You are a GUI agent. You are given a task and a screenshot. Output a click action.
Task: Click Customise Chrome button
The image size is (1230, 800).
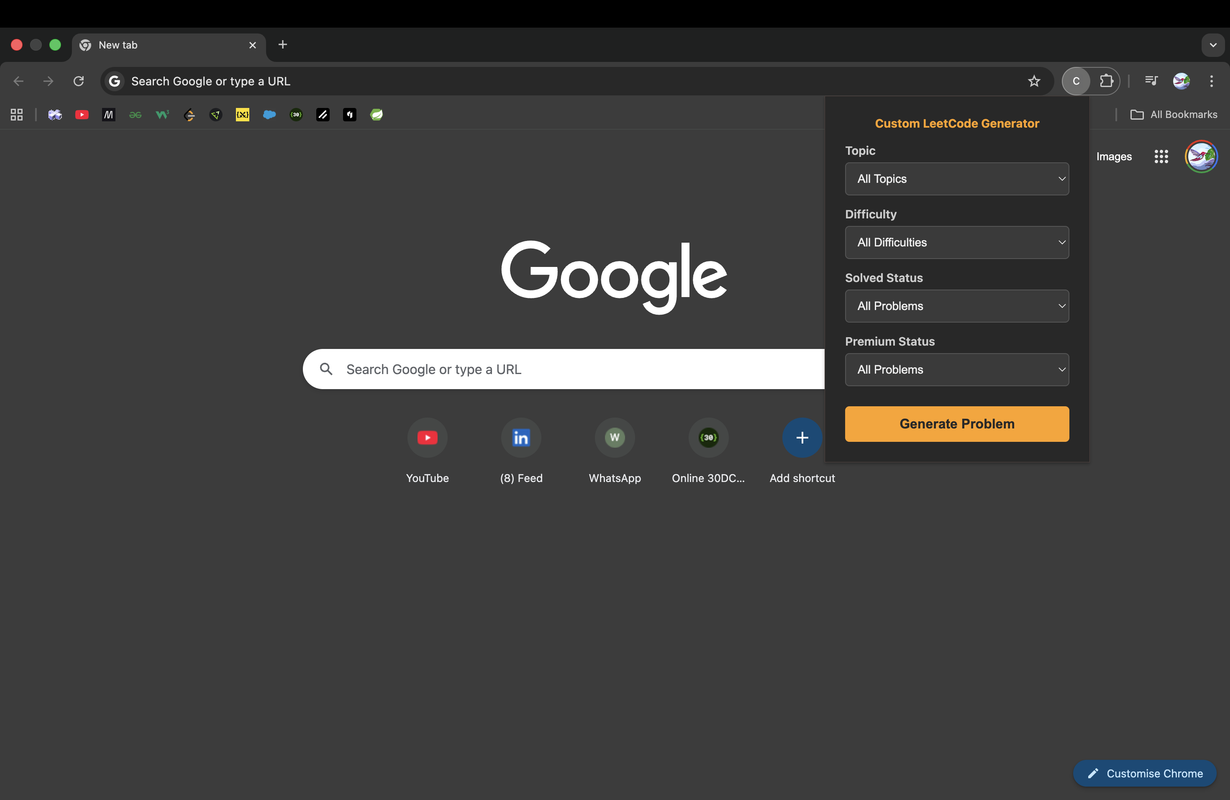[x=1145, y=773]
